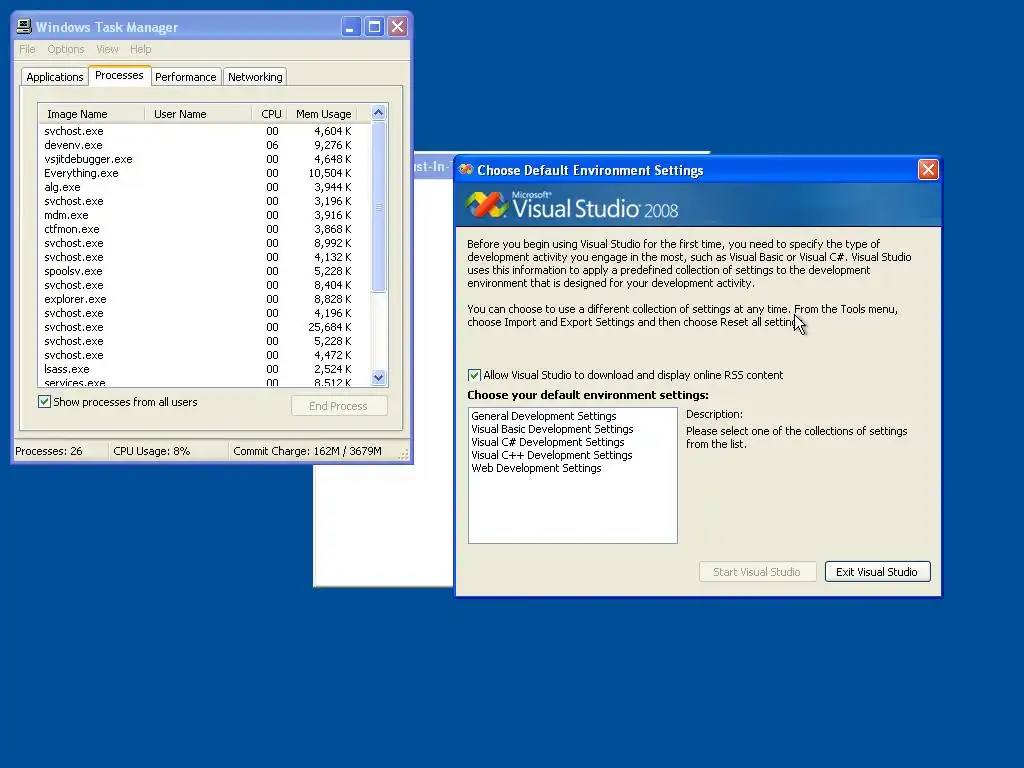Toggle Show processes from all users checkbox

44,402
